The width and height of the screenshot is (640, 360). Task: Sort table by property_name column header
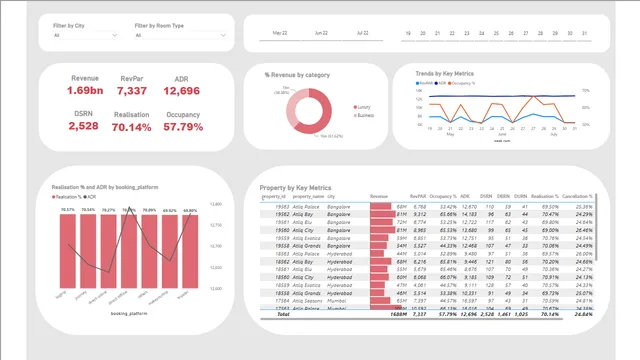tap(308, 197)
